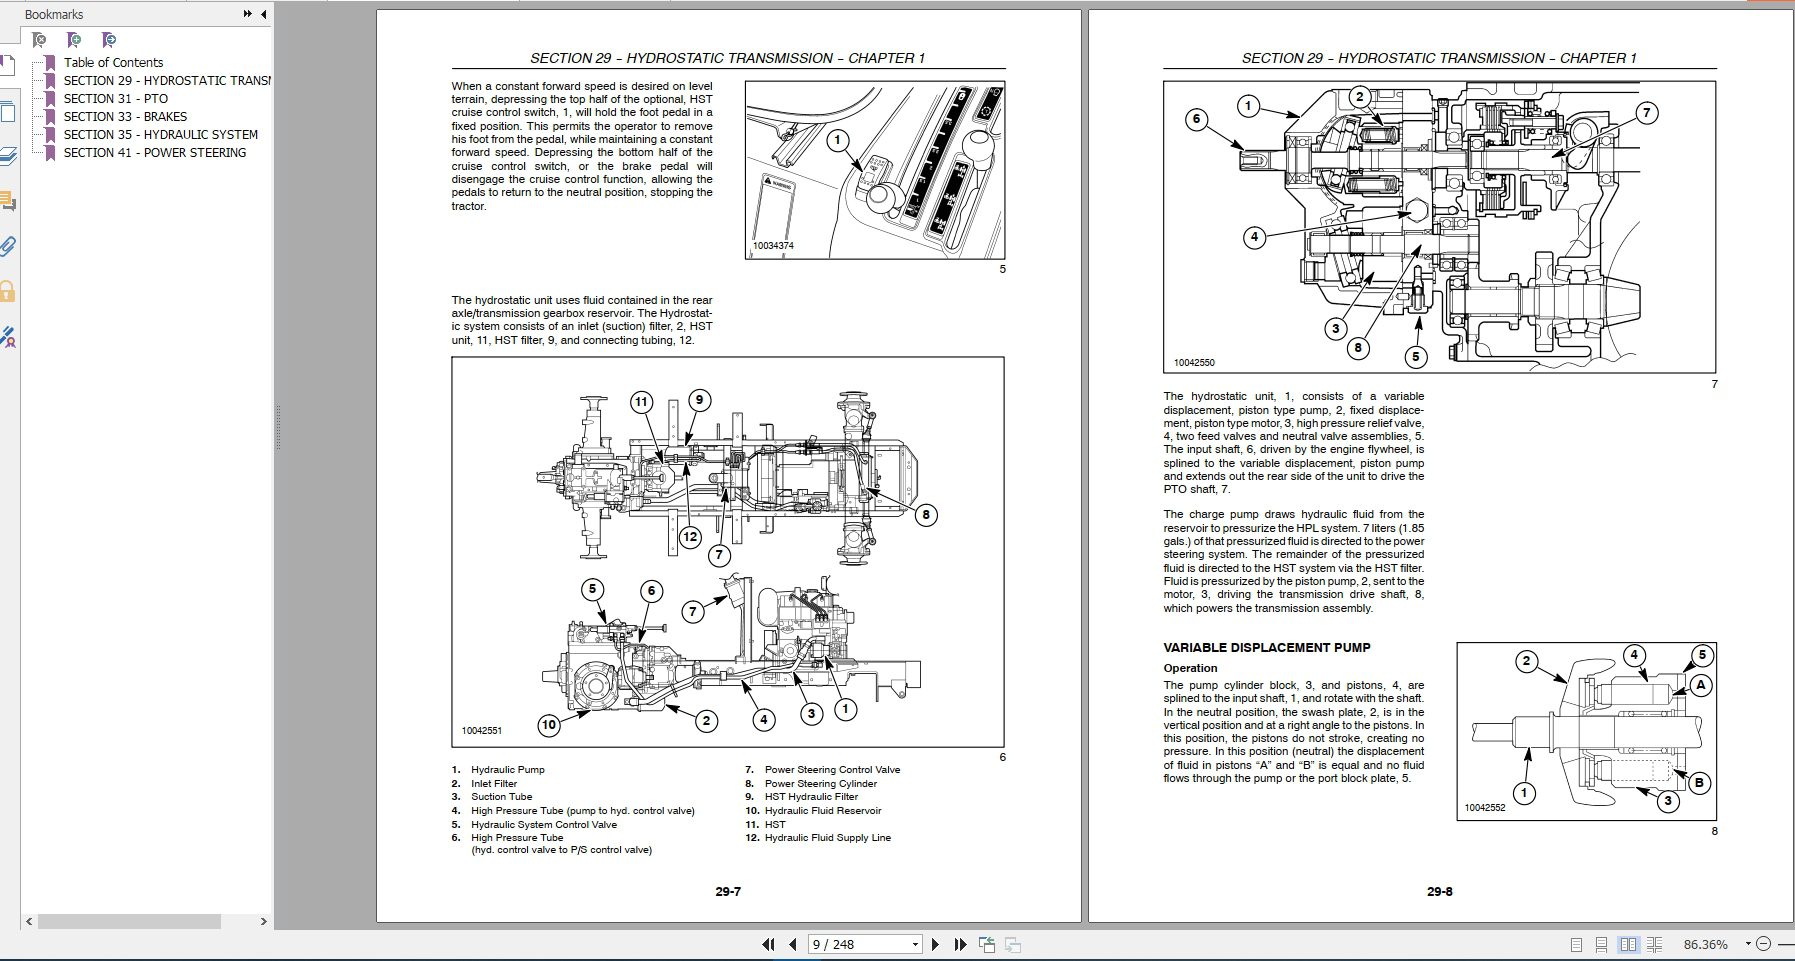Toggle continuous scrolling view
This screenshot has height=961, width=1795.
[1603, 945]
